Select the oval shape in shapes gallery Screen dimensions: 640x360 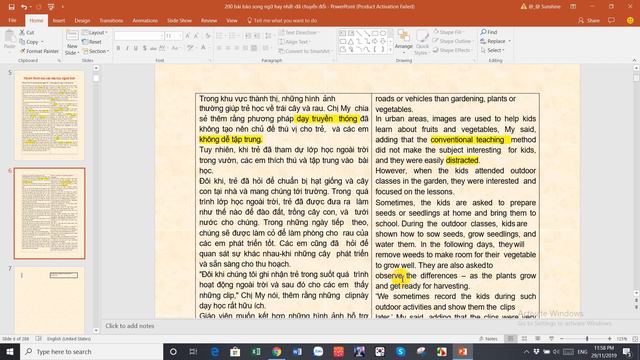[383, 33]
